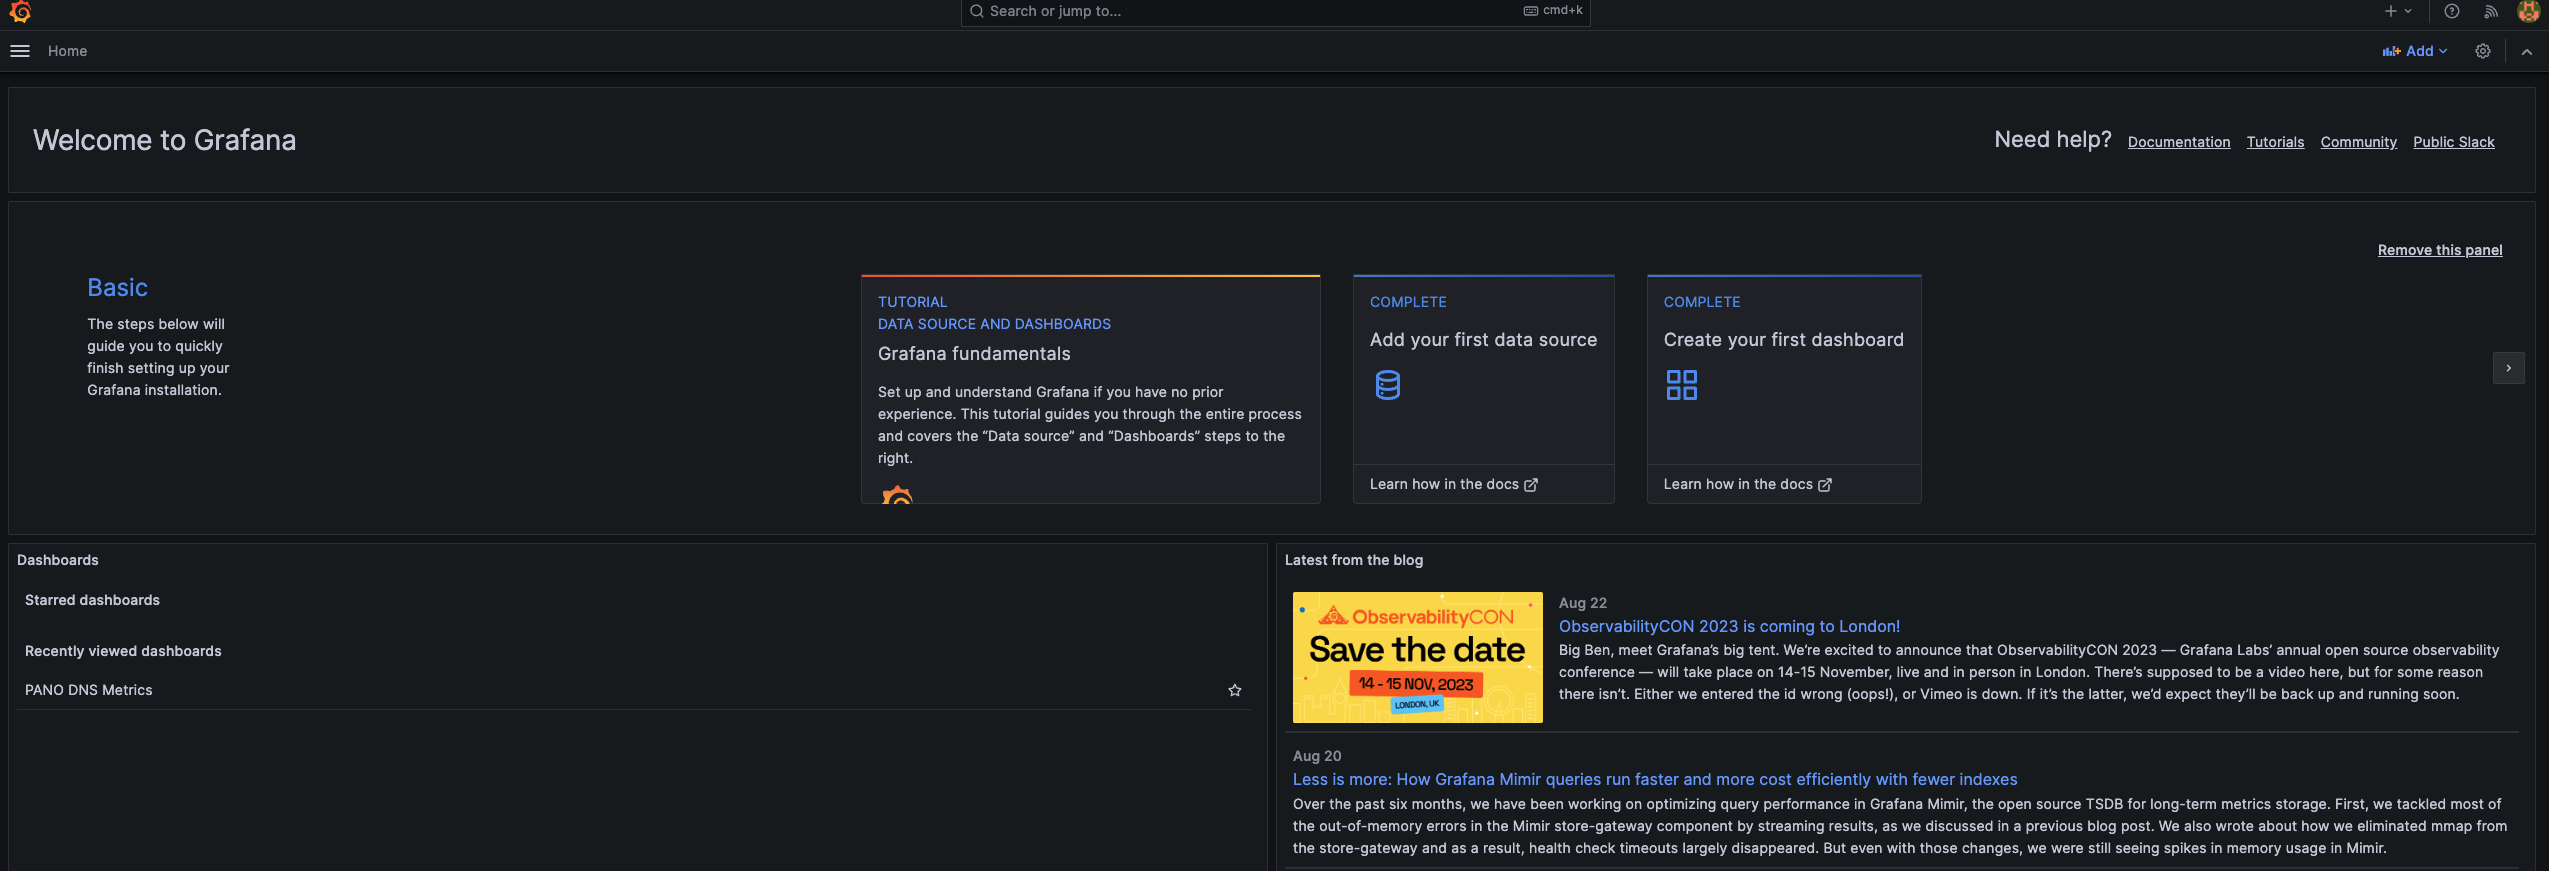
Task: Click the Home breadcrumb
Action: click(x=67, y=51)
